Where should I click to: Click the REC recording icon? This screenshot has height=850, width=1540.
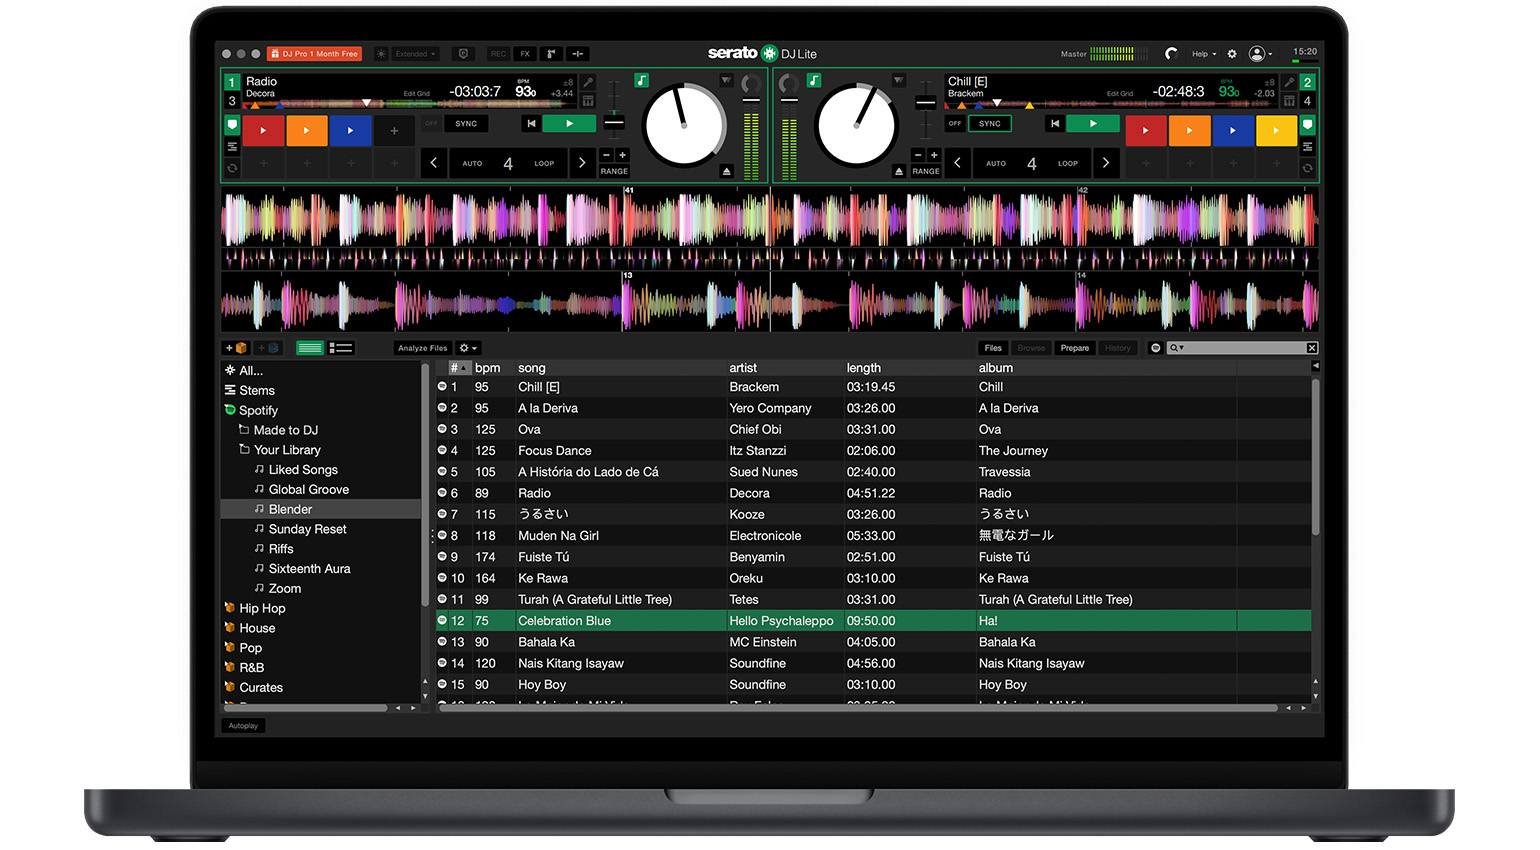(x=498, y=54)
